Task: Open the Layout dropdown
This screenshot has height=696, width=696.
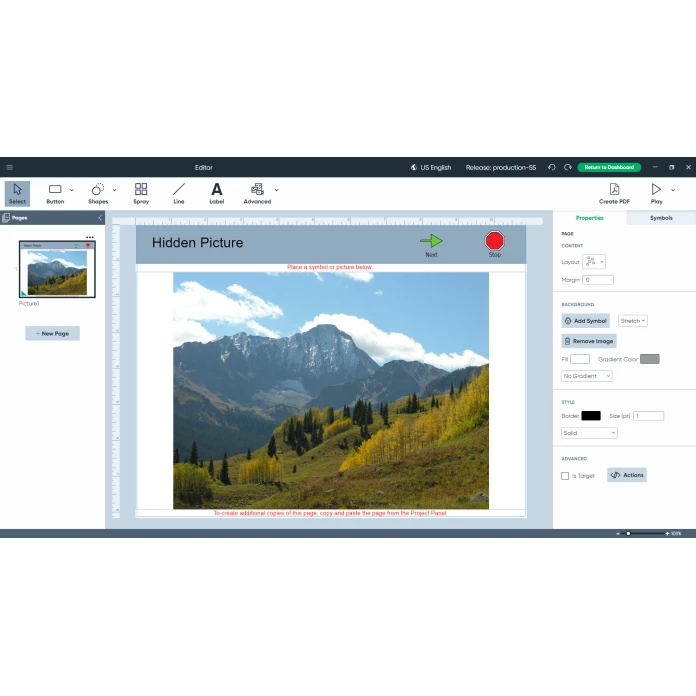Action: point(594,262)
